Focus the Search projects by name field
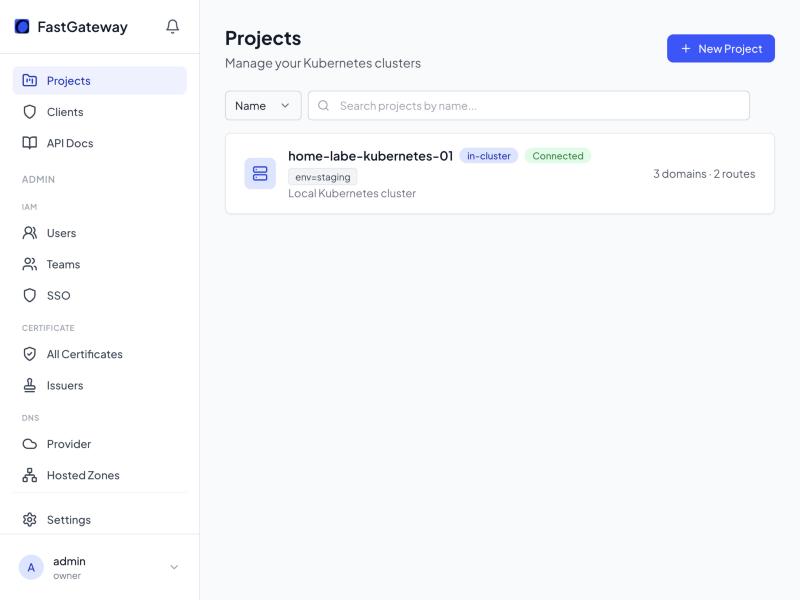Screen dimensions: 800x600 pyautogui.click(x=529, y=106)
